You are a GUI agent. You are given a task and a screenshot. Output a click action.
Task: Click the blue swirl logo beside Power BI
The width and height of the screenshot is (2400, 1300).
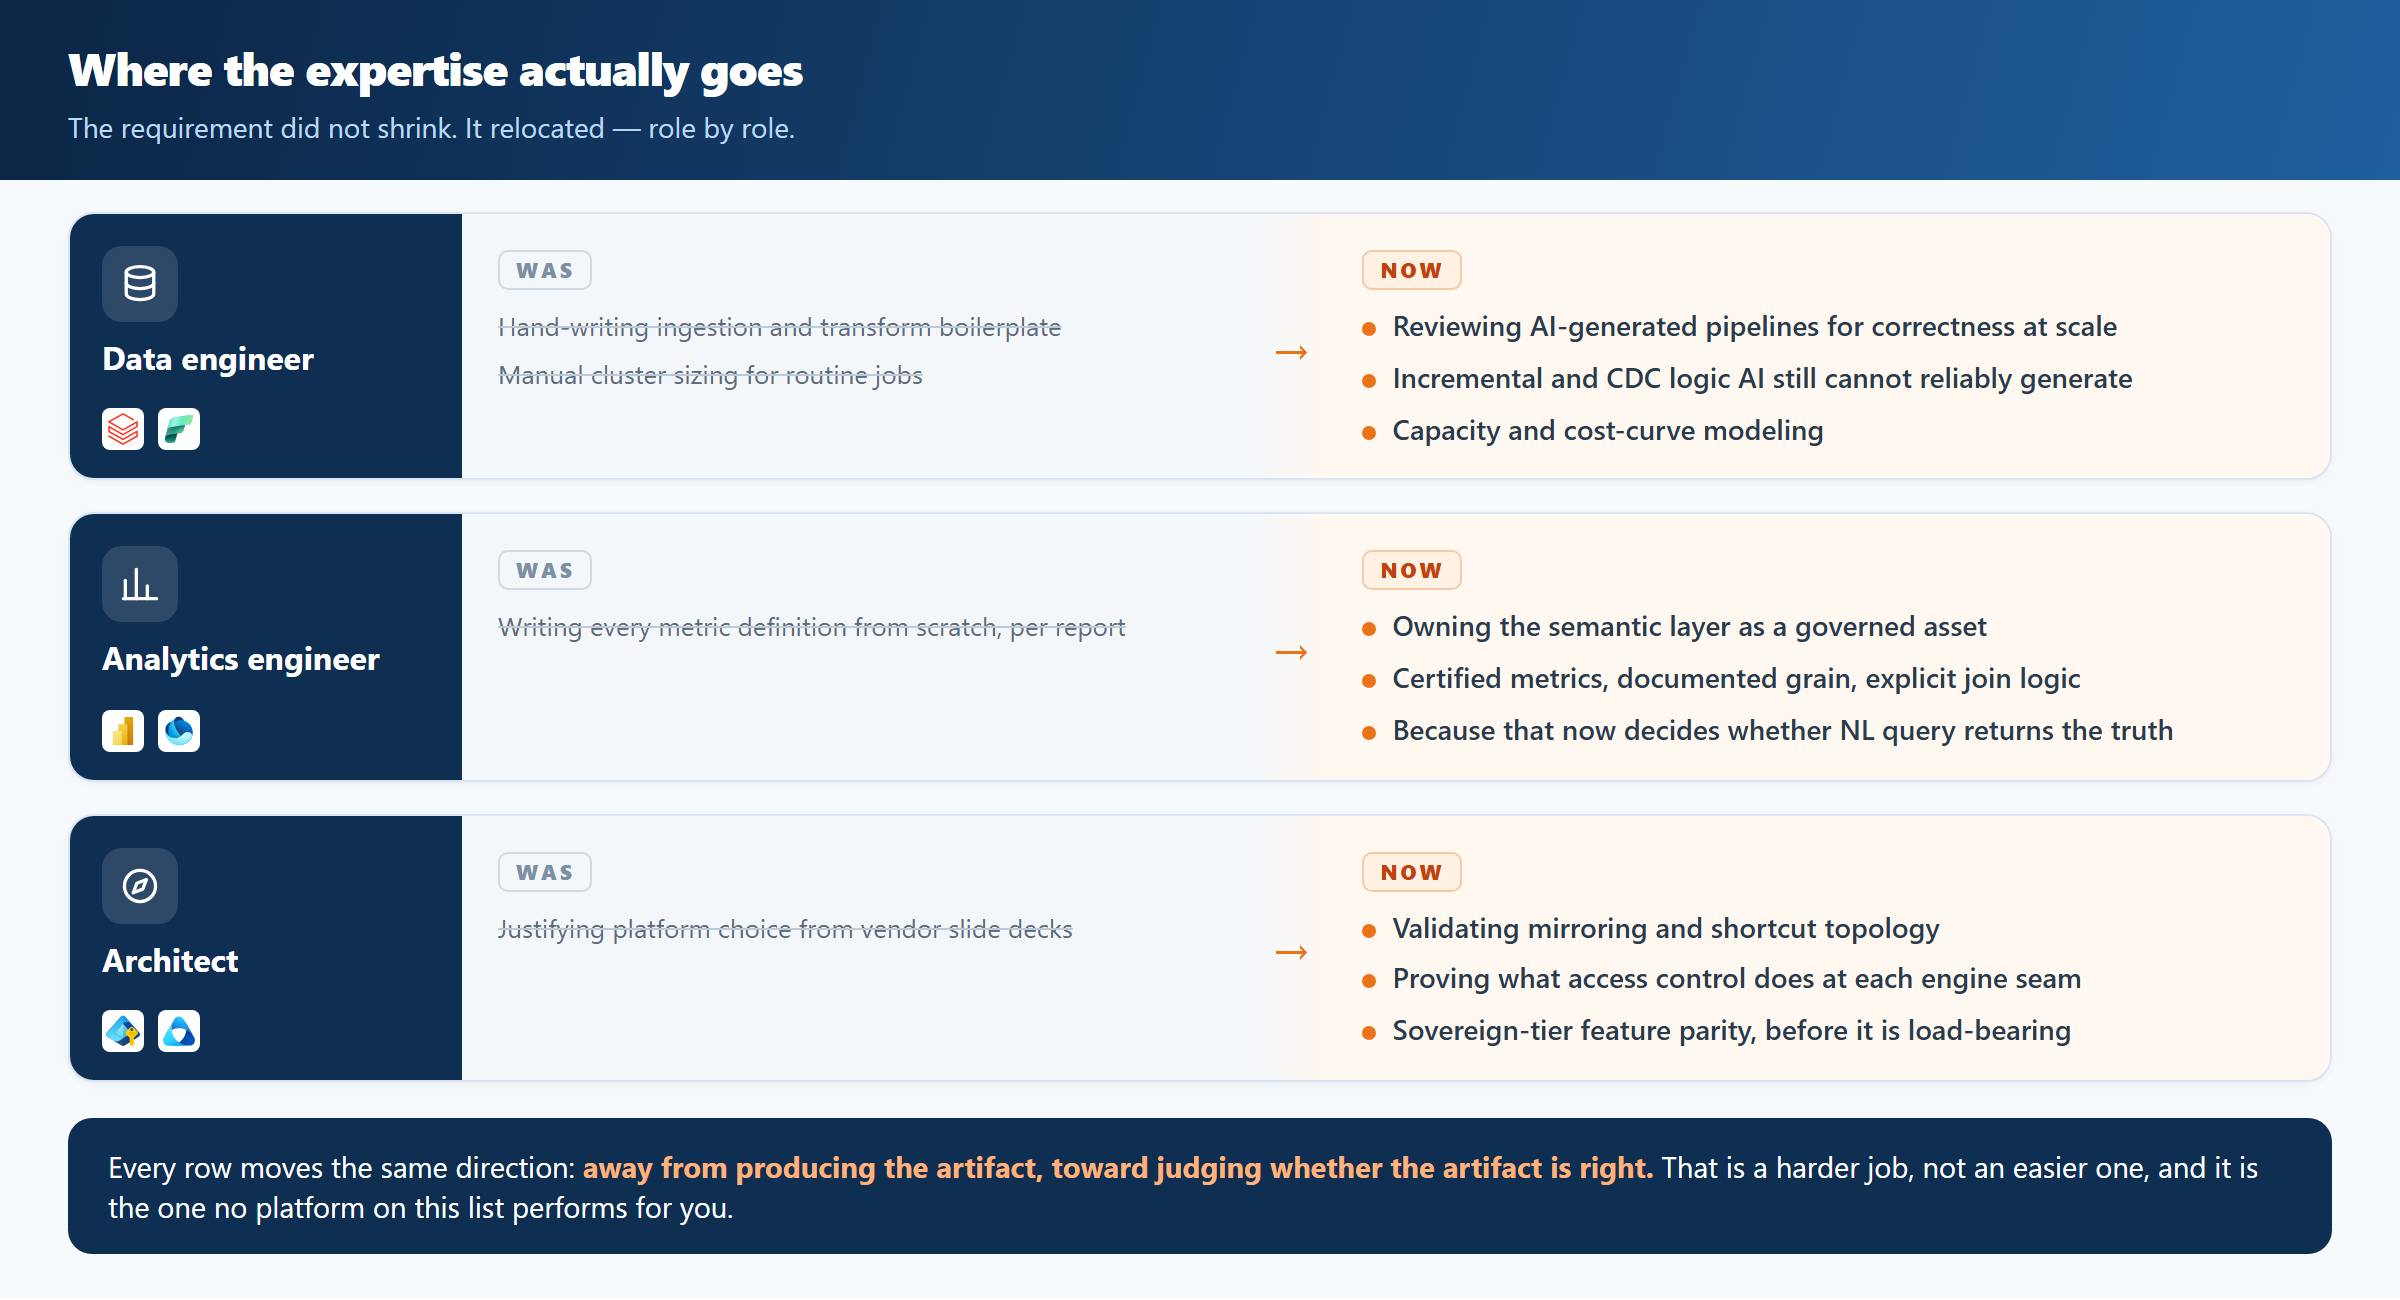(x=179, y=731)
